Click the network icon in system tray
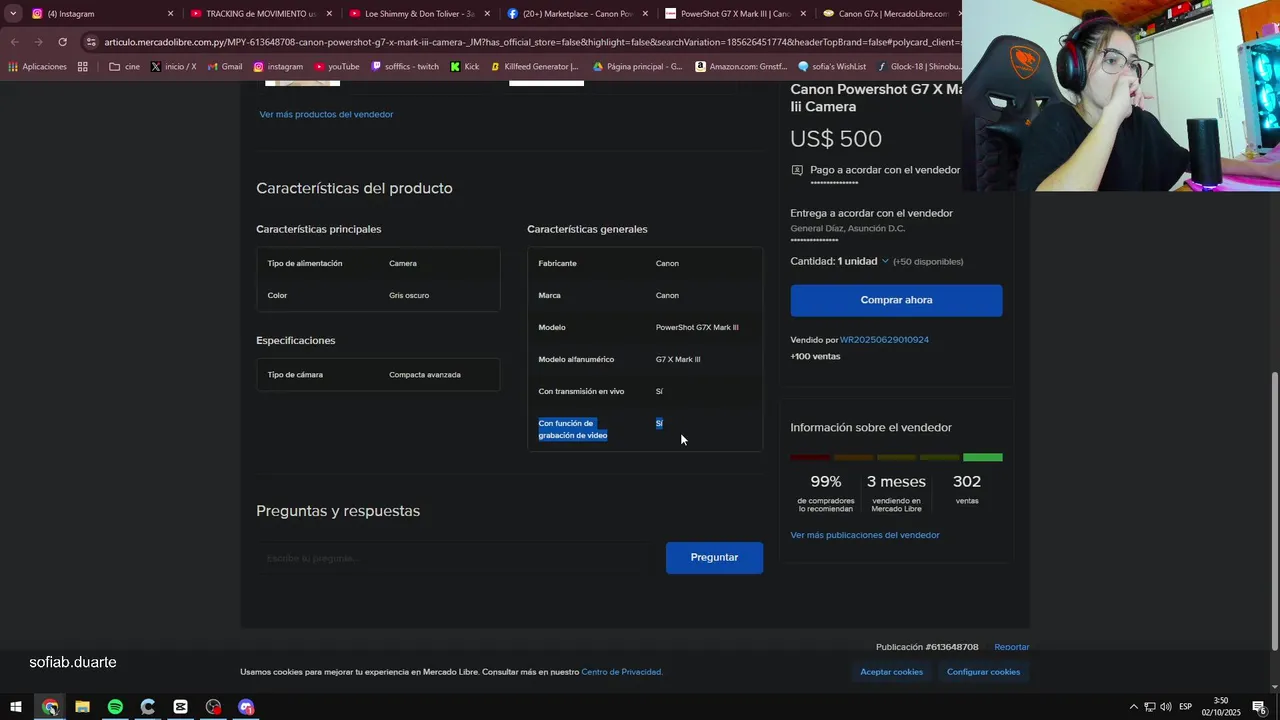This screenshot has height=720, width=1280. pos(1150,707)
